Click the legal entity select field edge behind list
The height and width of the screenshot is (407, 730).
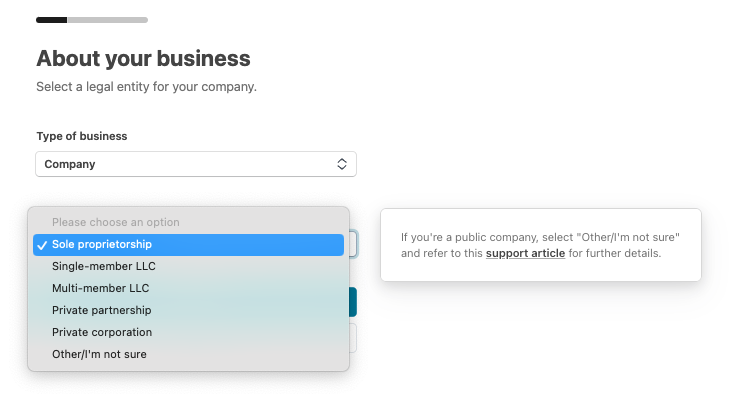coord(353,244)
